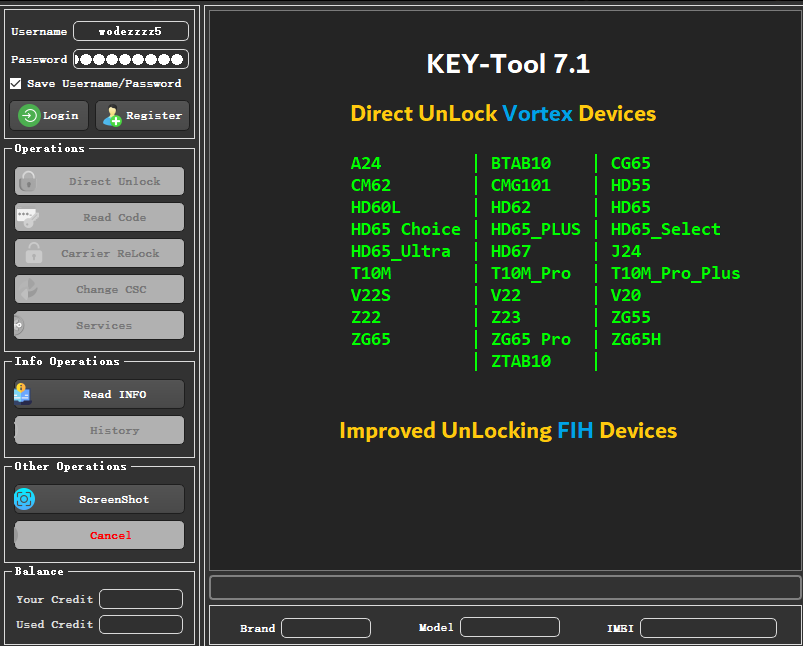Click the lock icon on Carrier ReLock
This screenshot has height=646, width=803.
click(x=34, y=253)
